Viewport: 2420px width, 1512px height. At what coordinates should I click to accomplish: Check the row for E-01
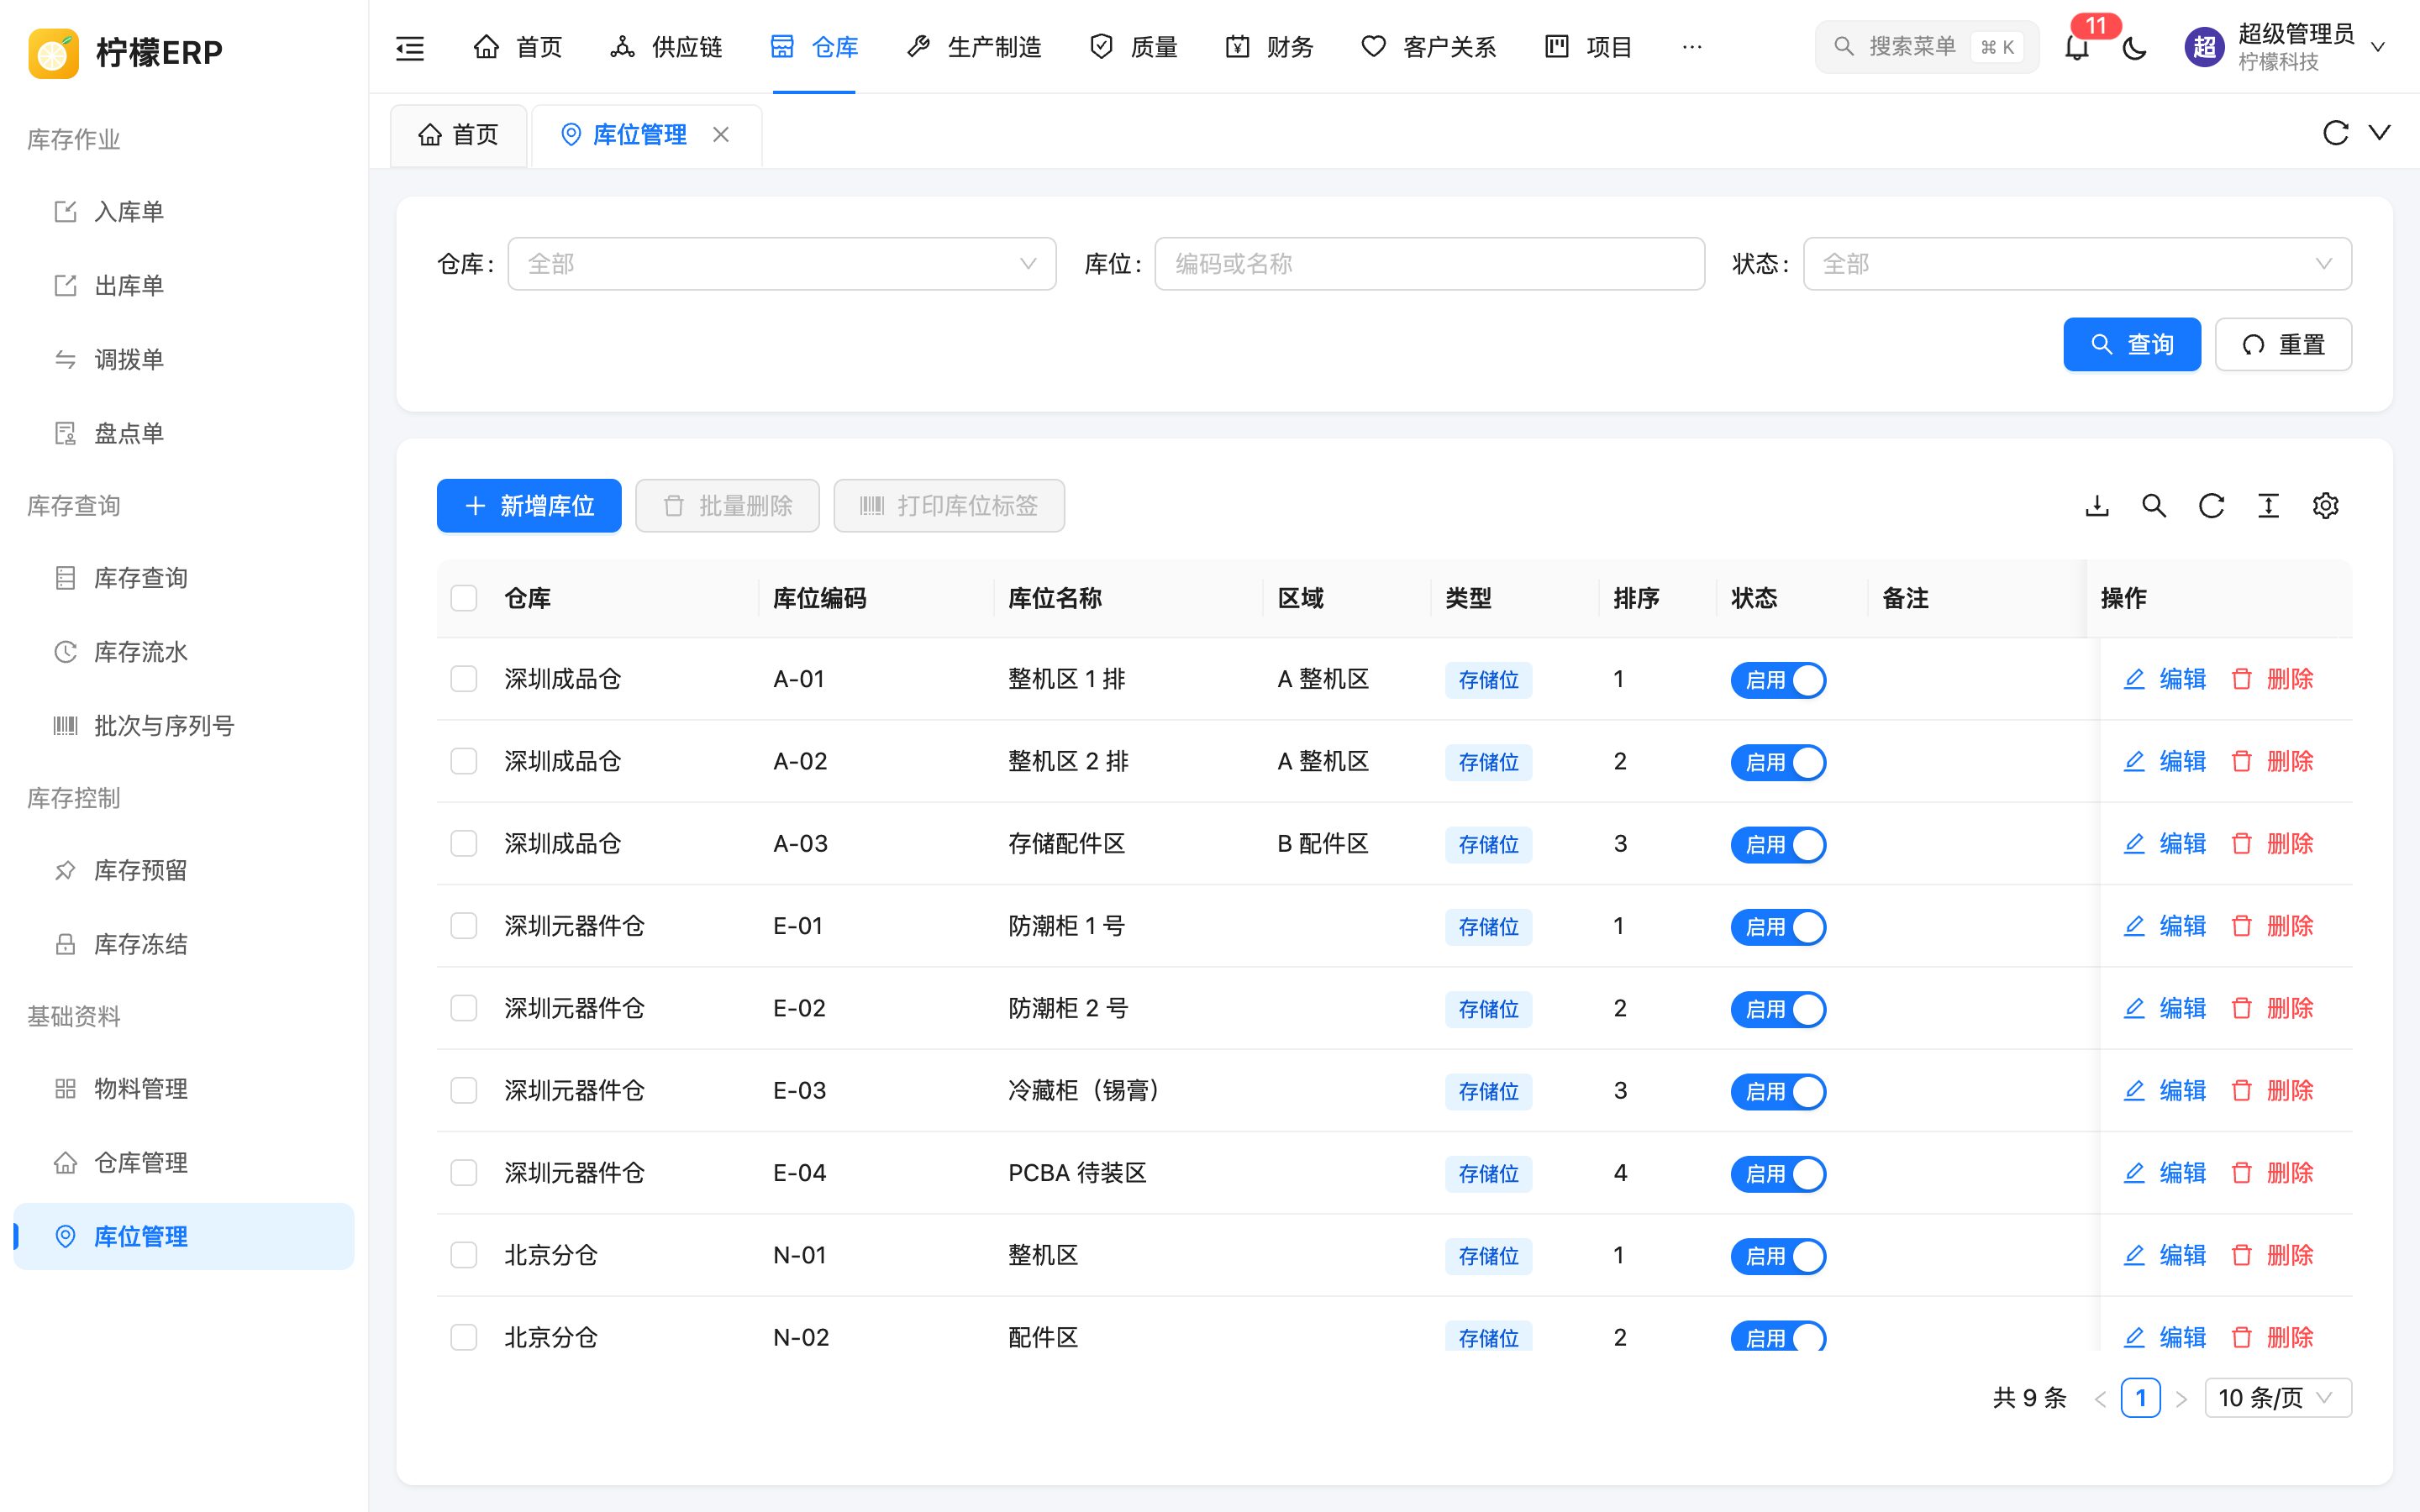(x=464, y=926)
